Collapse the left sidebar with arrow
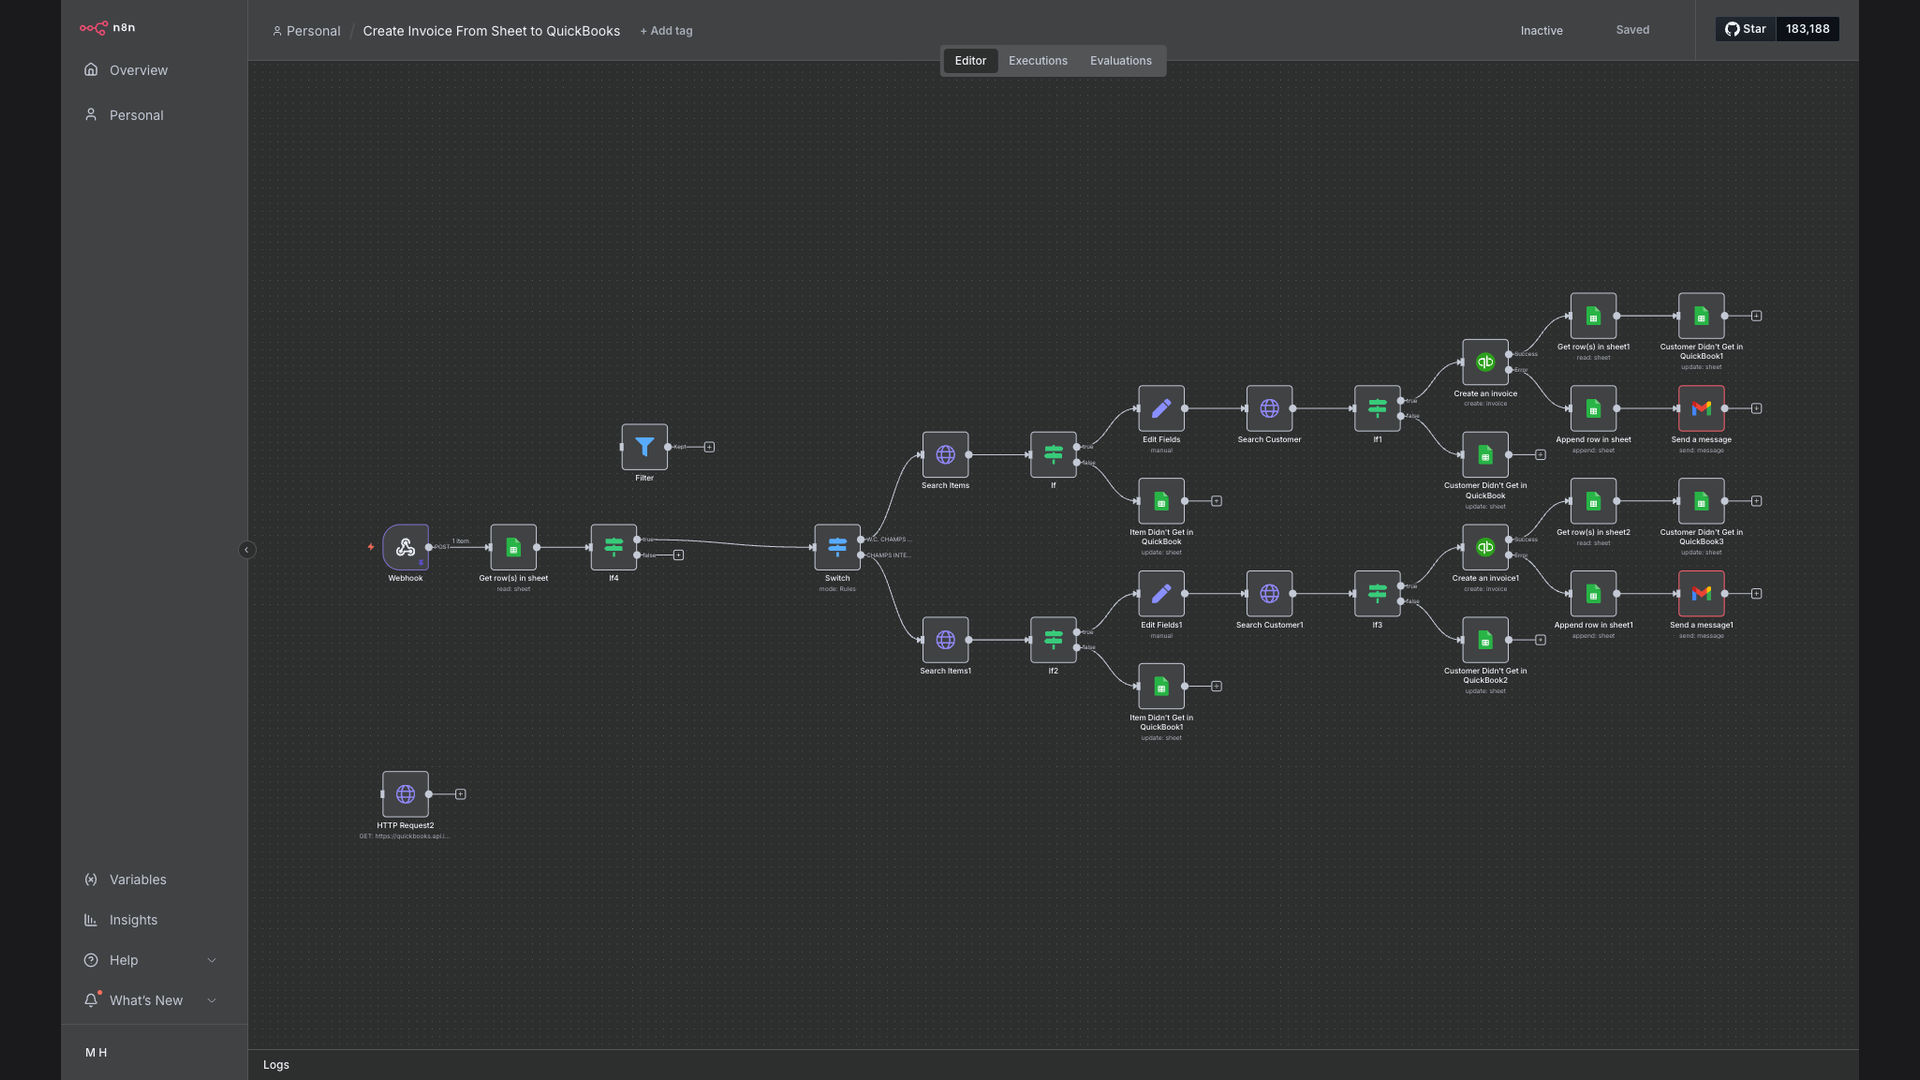This screenshot has height=1080, width=1920. point(247,550)
